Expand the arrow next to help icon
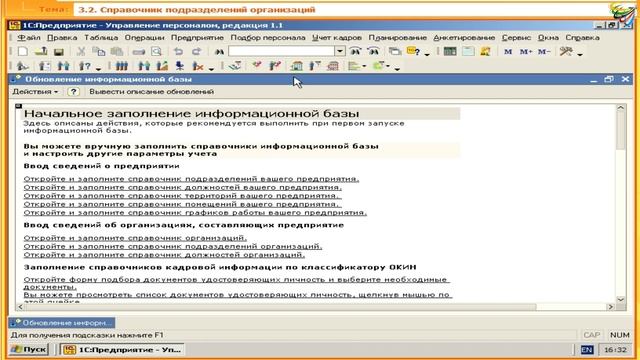The image size is (640, 360). coord(427,53)
